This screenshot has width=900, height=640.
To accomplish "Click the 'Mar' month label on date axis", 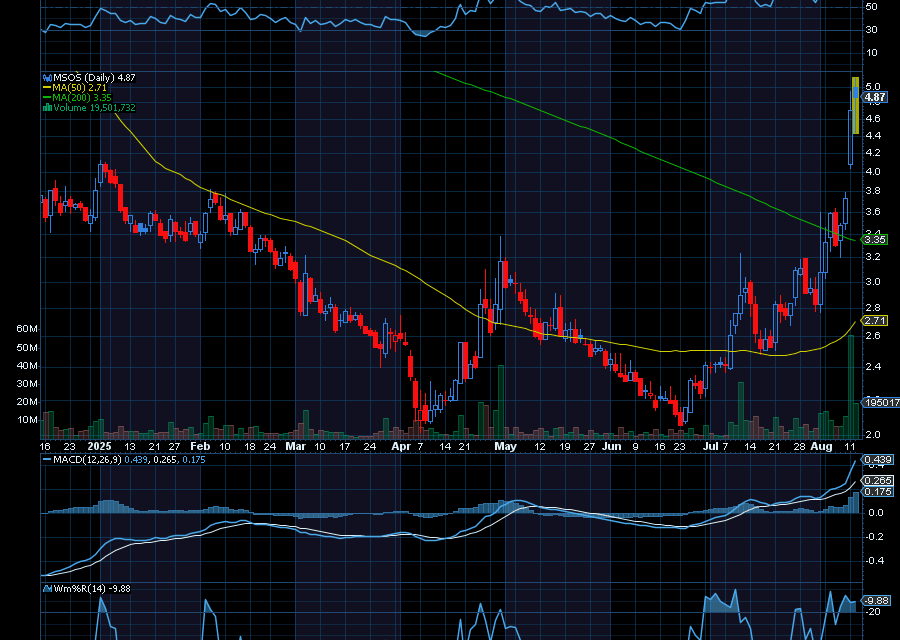I will pyautogui.click(x=296, y=446).
